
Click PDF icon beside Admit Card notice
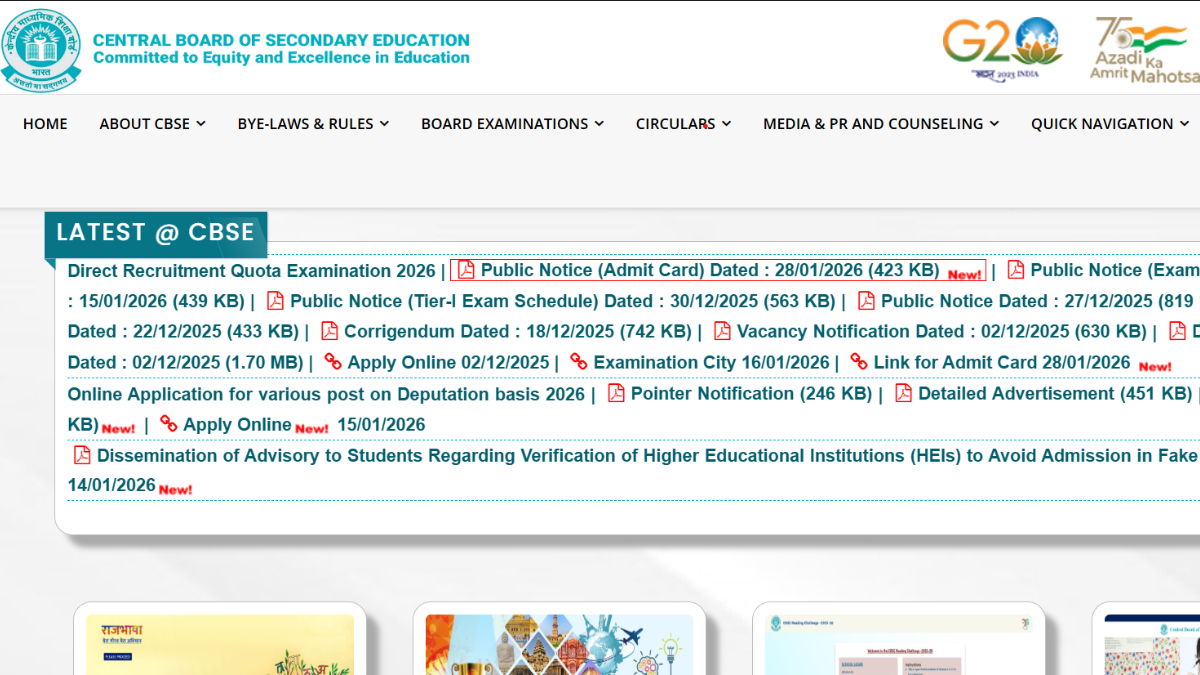[x=465, y=270]
